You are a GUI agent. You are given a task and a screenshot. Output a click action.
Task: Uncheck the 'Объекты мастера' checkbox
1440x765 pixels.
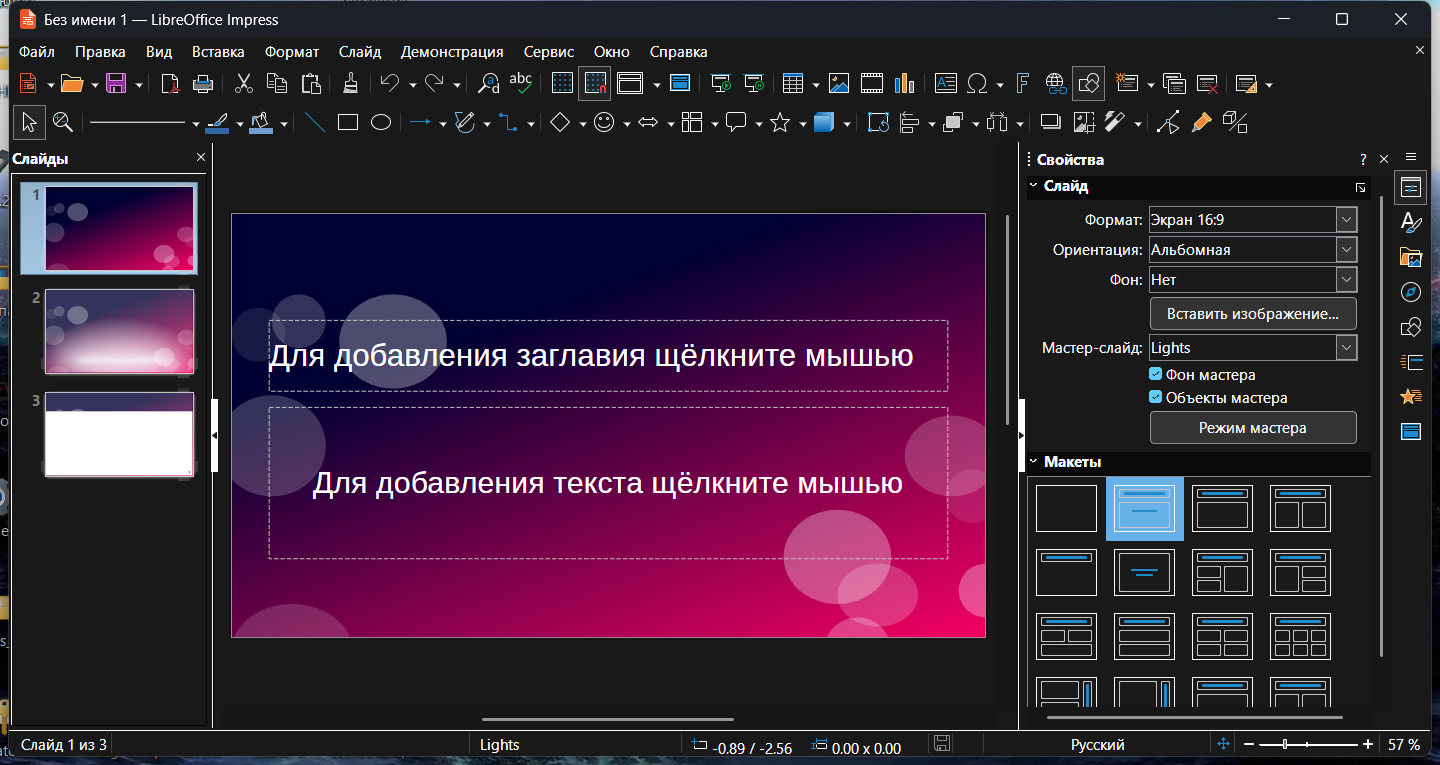[x=1156, y=398]
